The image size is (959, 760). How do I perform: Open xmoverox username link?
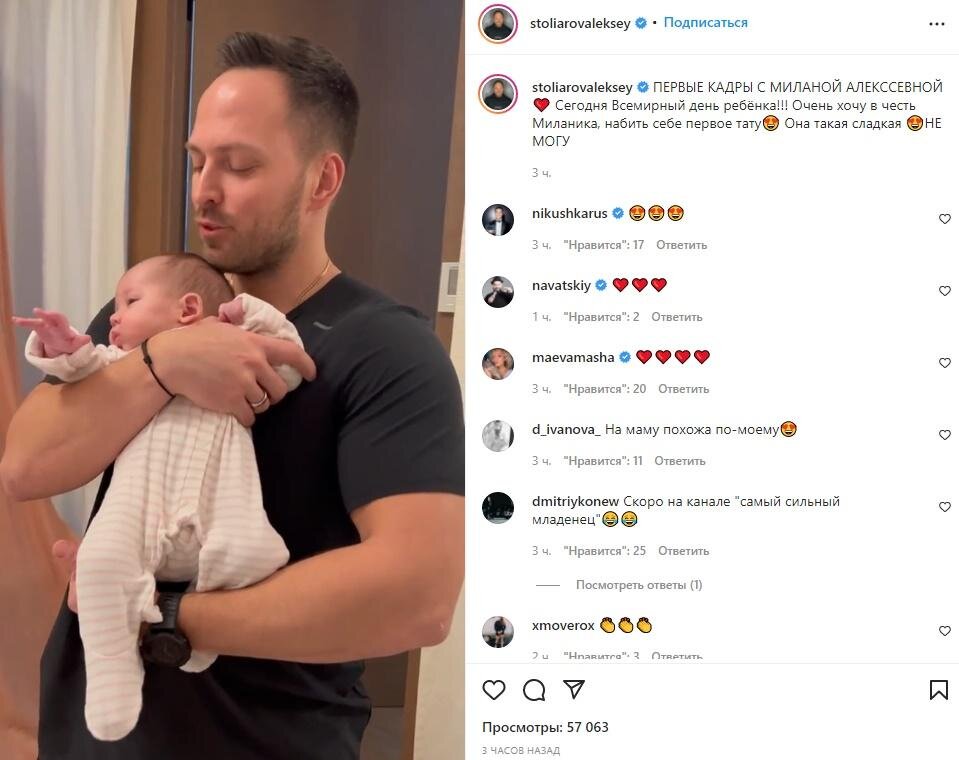(x=563, y=625)
